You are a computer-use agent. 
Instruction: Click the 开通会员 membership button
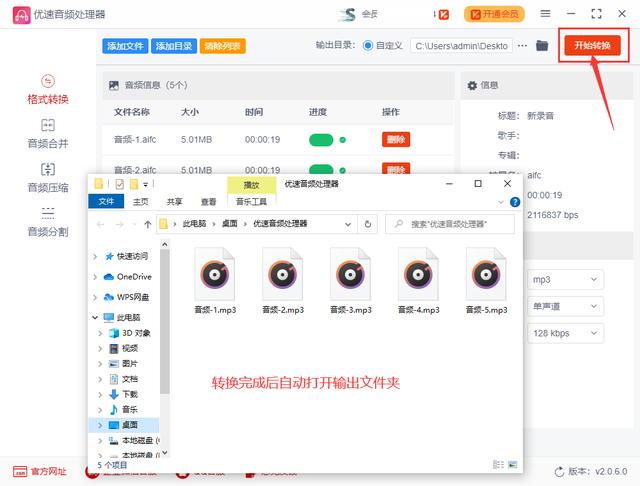point(494,14)
